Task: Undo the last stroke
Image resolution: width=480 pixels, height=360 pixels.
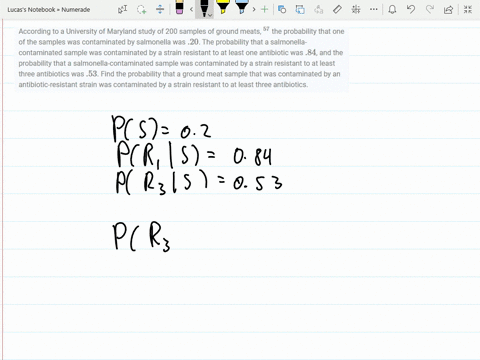Action: (x=411, y=9)
